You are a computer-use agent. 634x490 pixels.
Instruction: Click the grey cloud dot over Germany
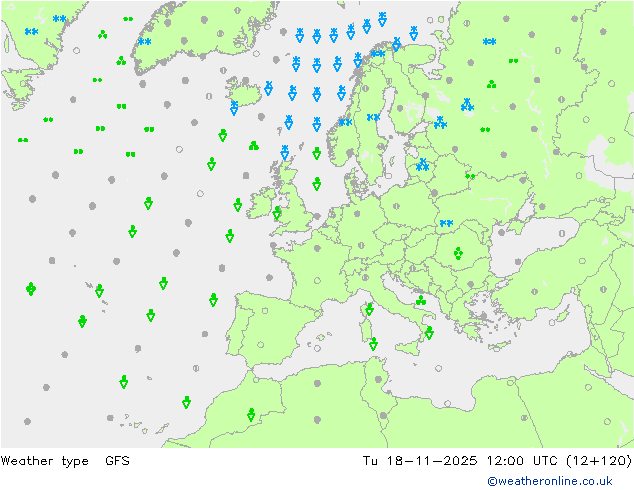[357, 214]
